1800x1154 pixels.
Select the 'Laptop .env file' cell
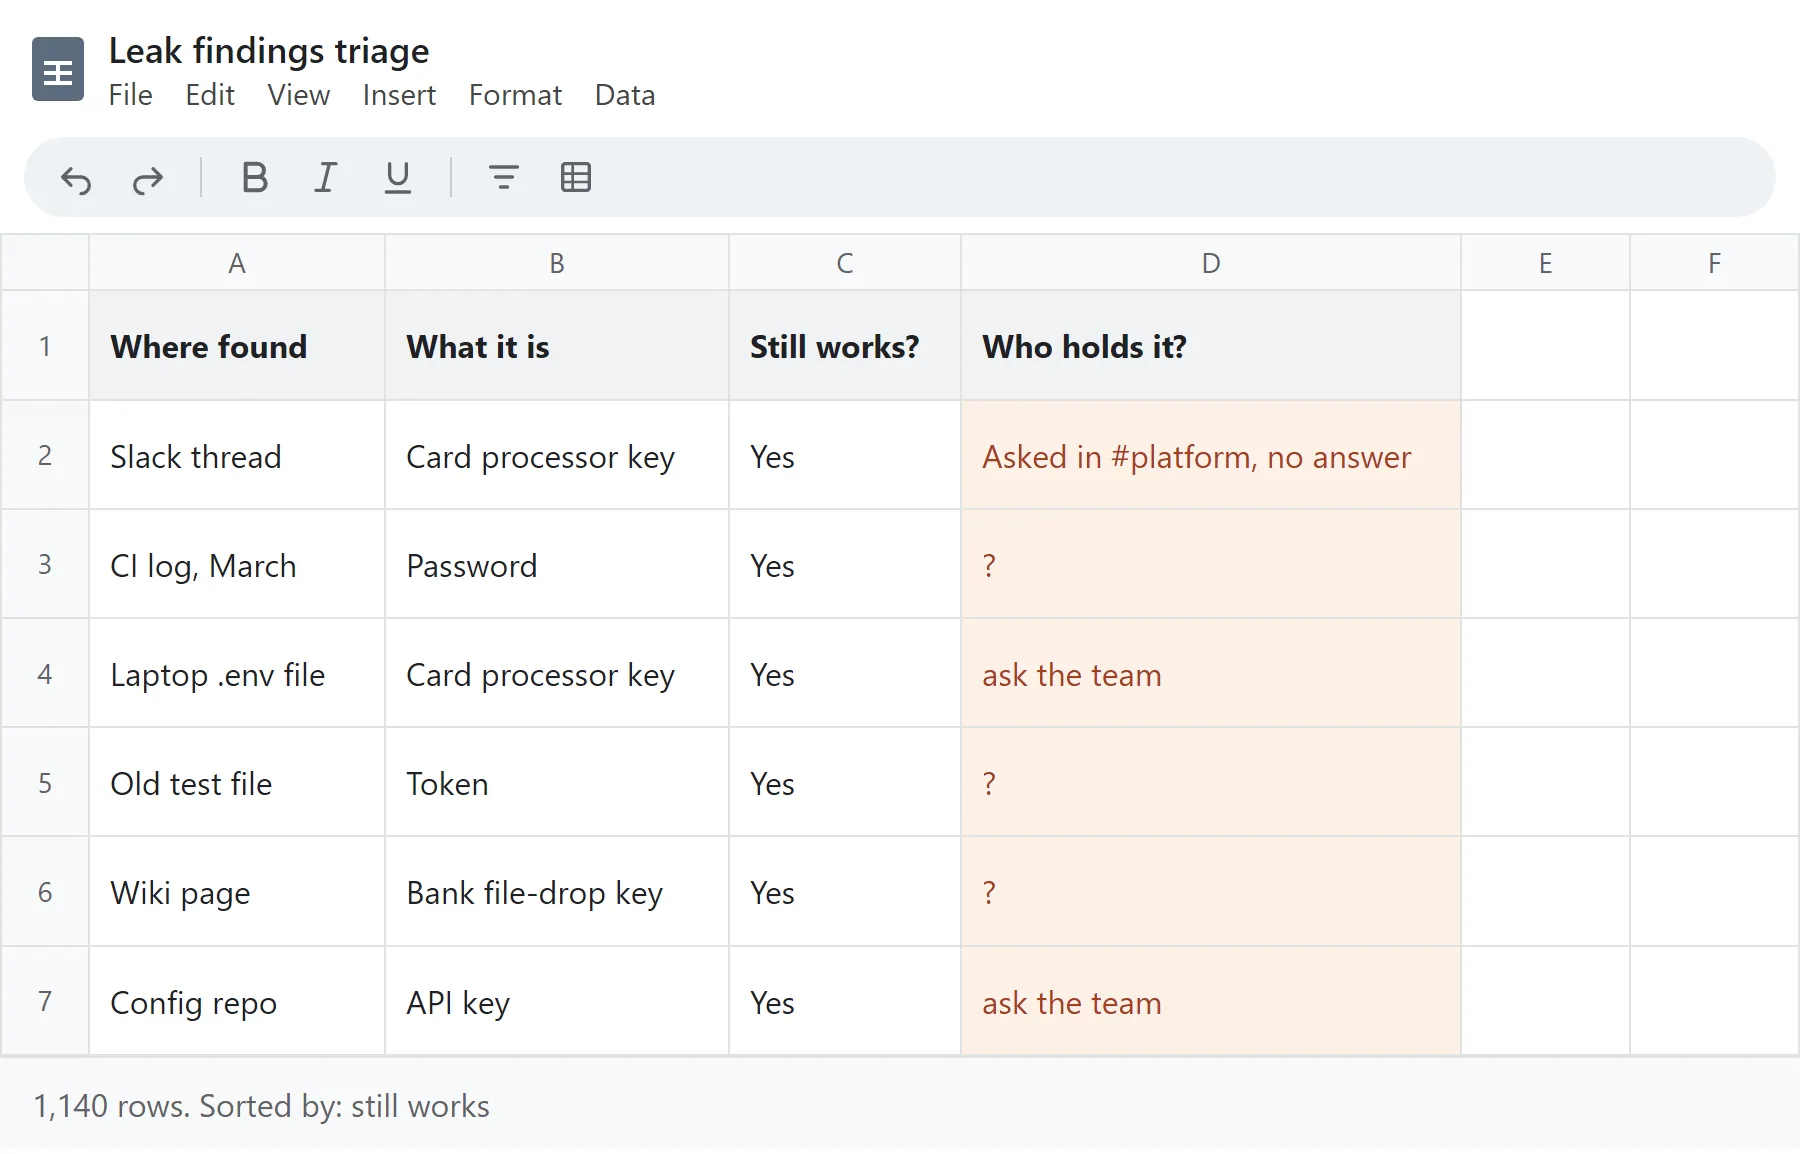pyautogui.click(x=237, y=674)
